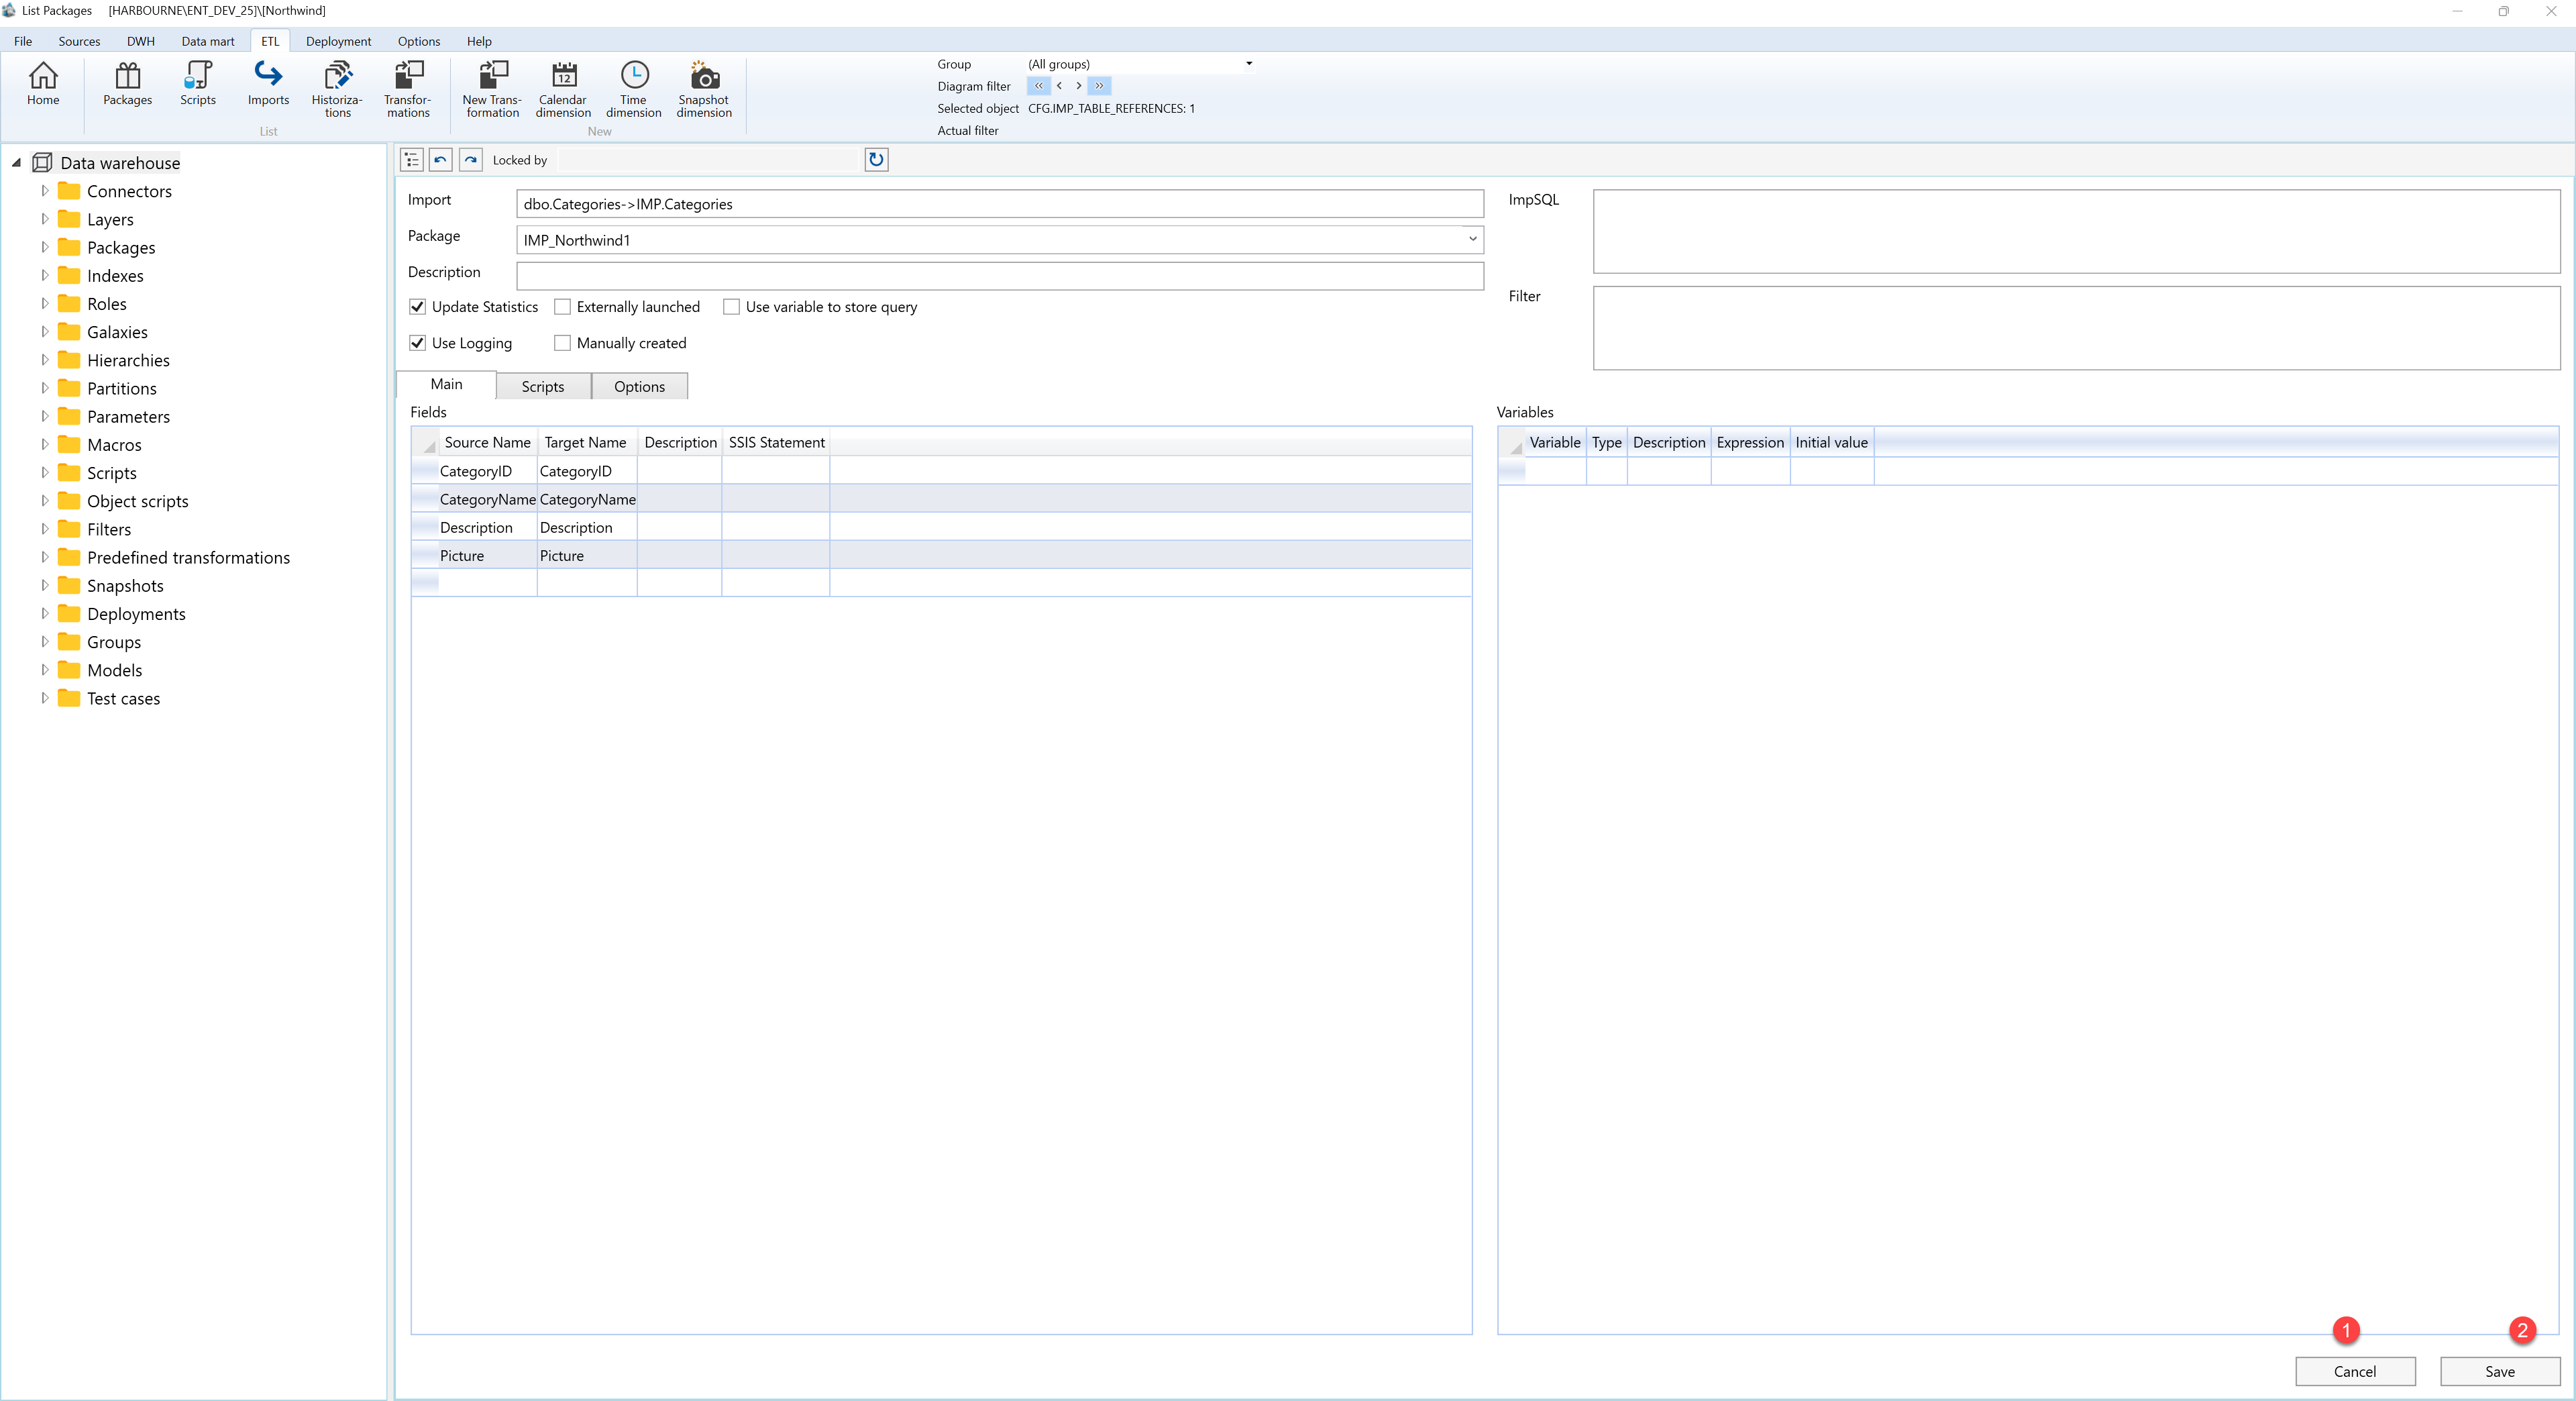Click into the ImpSQL text area
2576x1401 pixels.
click(x=2076, y=232)
